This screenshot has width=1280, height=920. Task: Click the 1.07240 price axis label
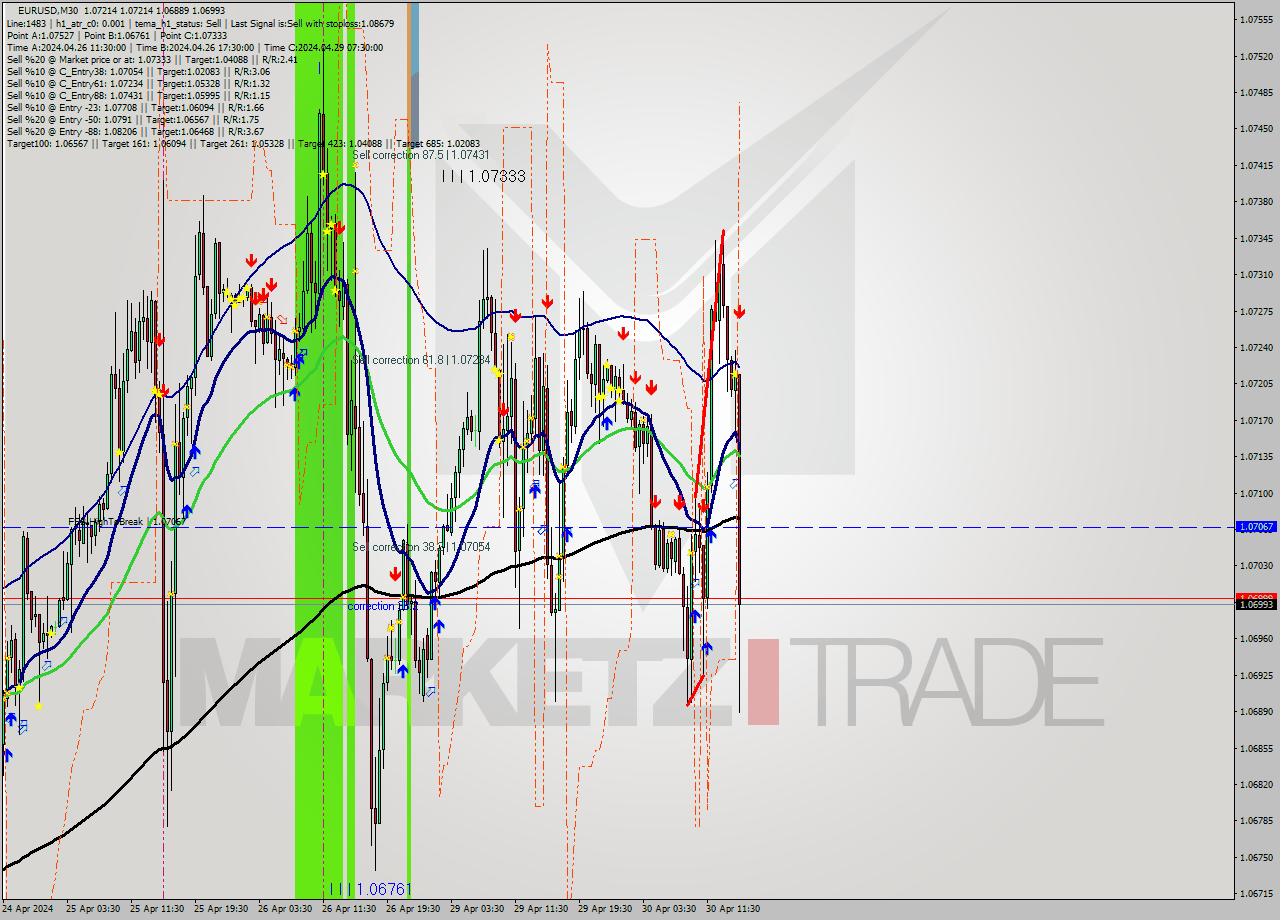coord(1256,347)
